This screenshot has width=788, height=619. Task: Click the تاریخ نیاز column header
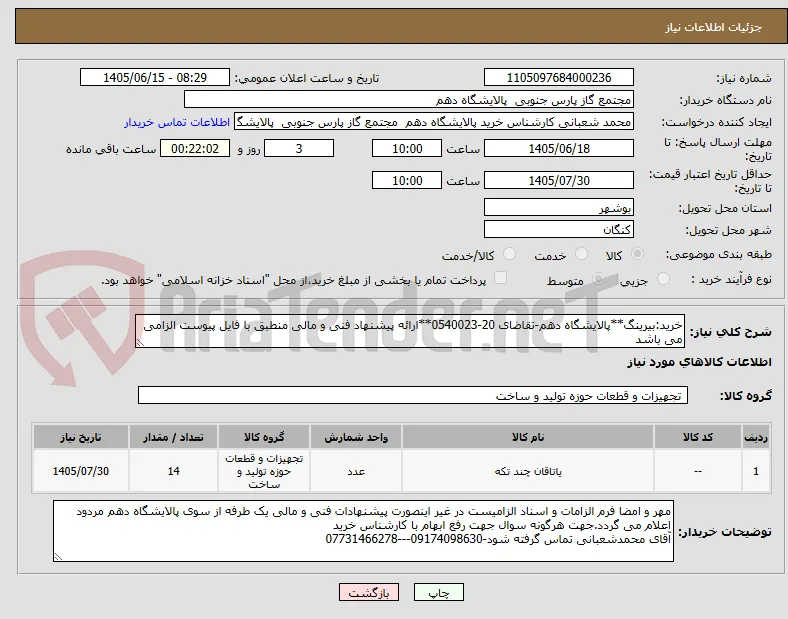pyautogui.click(x=80, y=437)
